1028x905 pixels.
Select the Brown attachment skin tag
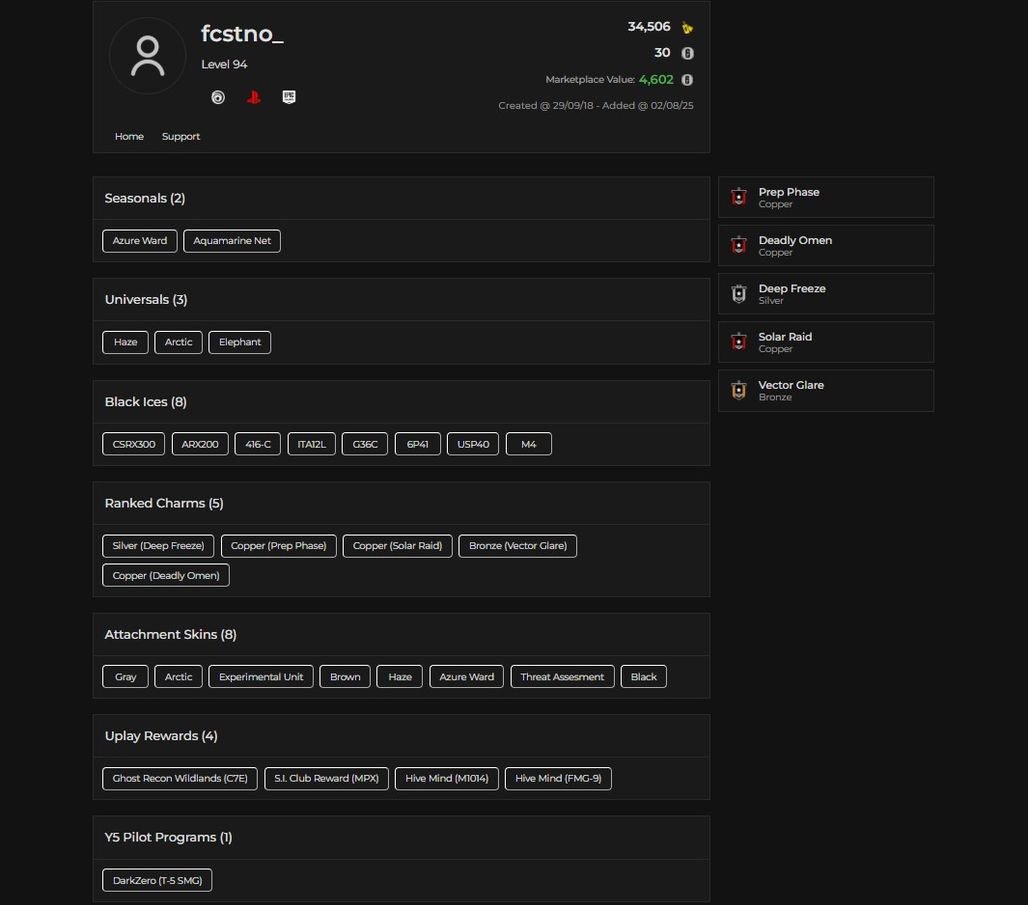pos(345,677)
